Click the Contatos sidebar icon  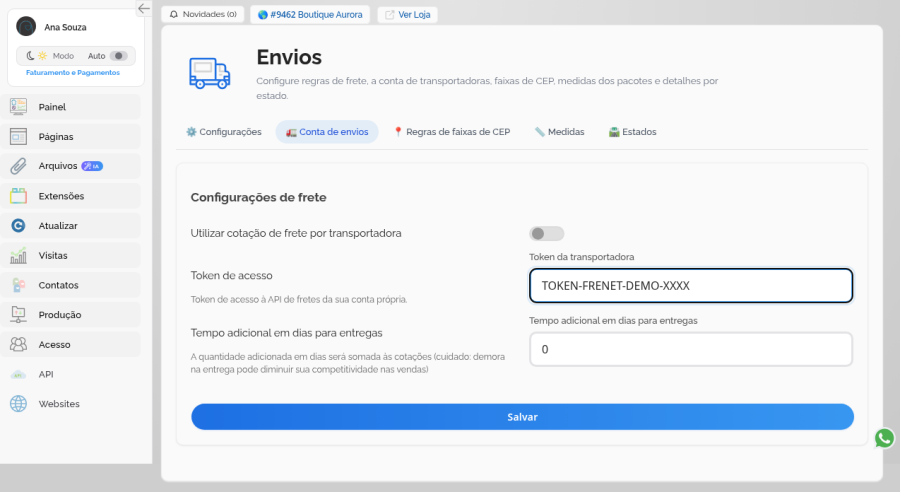click(18, 285)
